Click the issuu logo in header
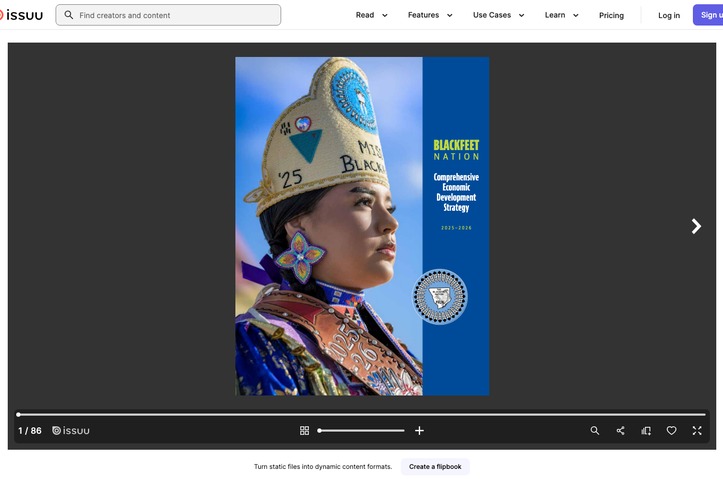The width and height of the screenshot is (723, 479). coord(21,15)
